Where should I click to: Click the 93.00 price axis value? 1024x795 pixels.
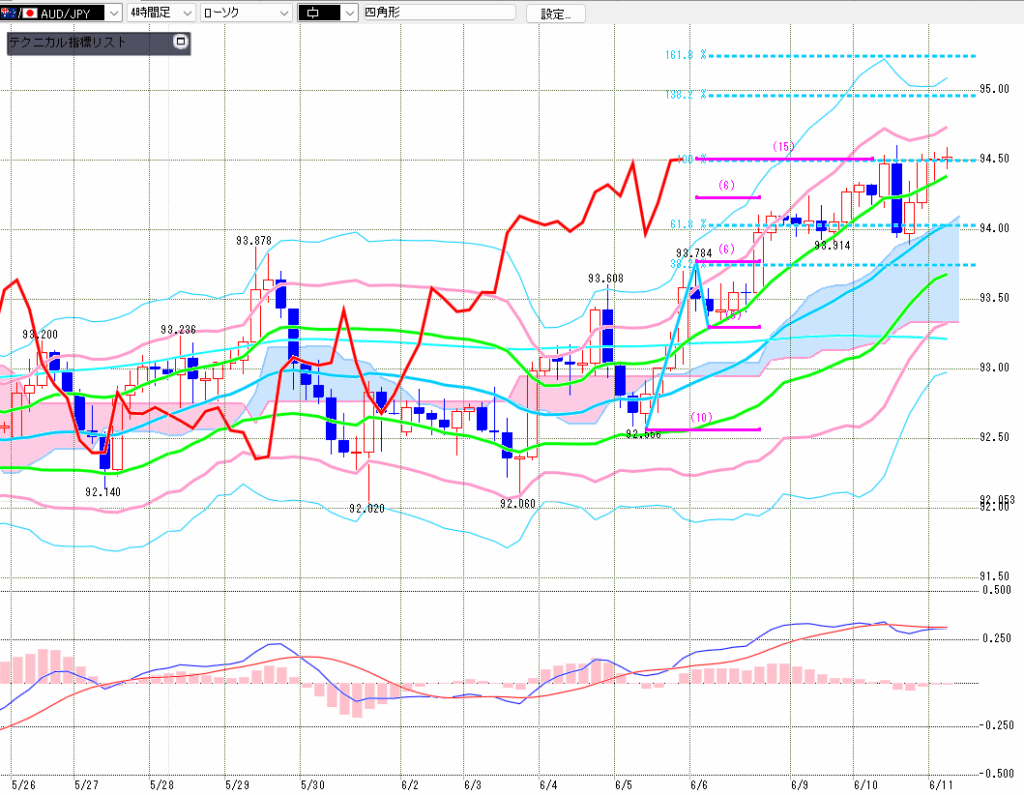click(994, 368)
